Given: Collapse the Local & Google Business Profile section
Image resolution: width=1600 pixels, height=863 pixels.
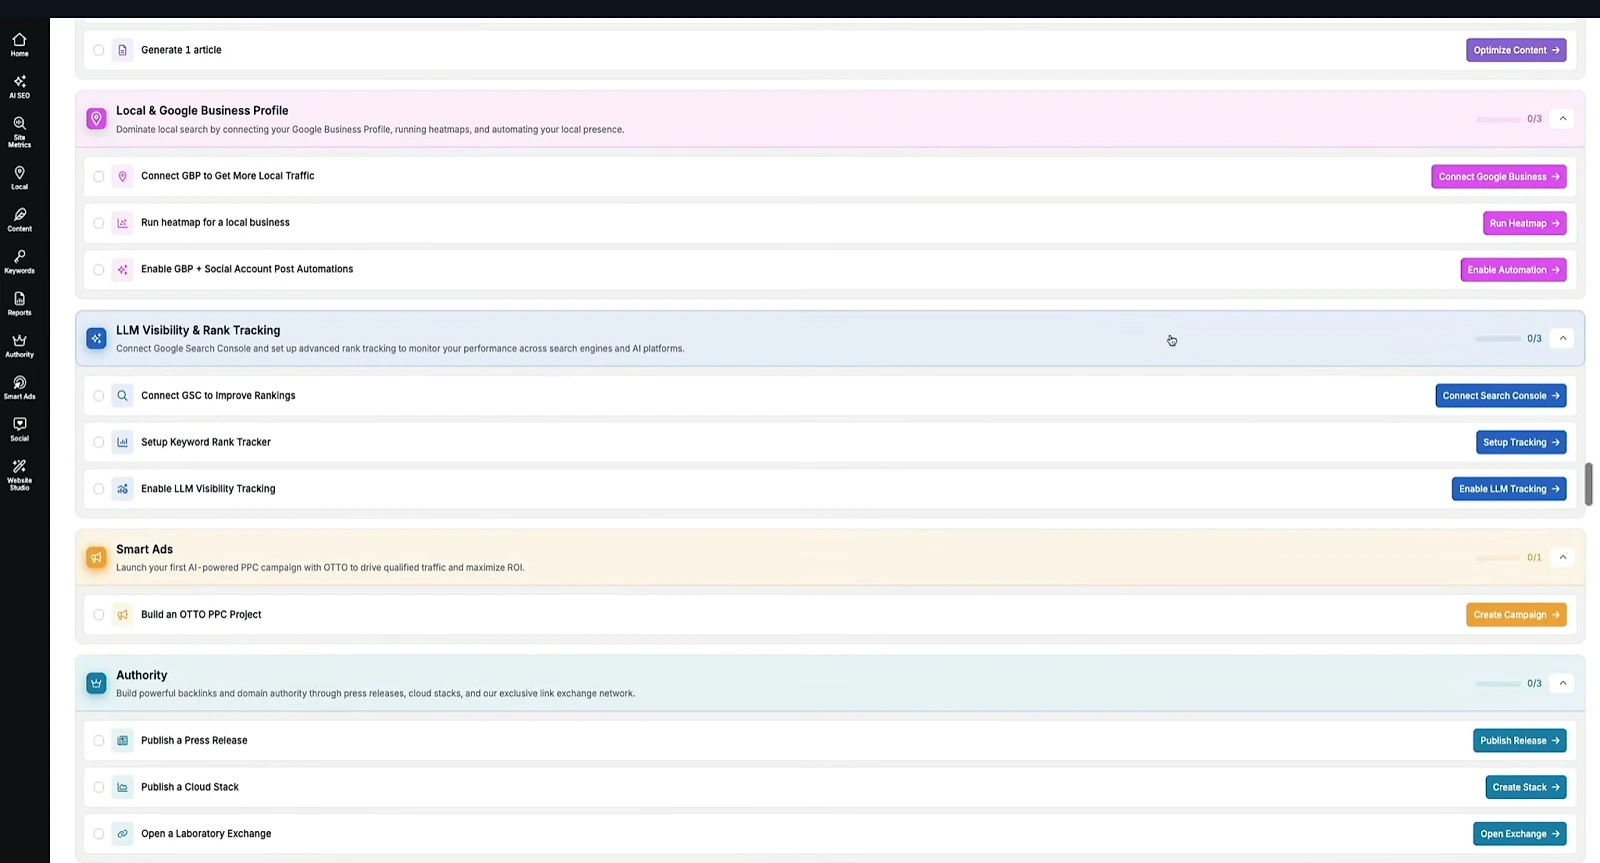Looking at the screenshot, I should coord(1563,119).
